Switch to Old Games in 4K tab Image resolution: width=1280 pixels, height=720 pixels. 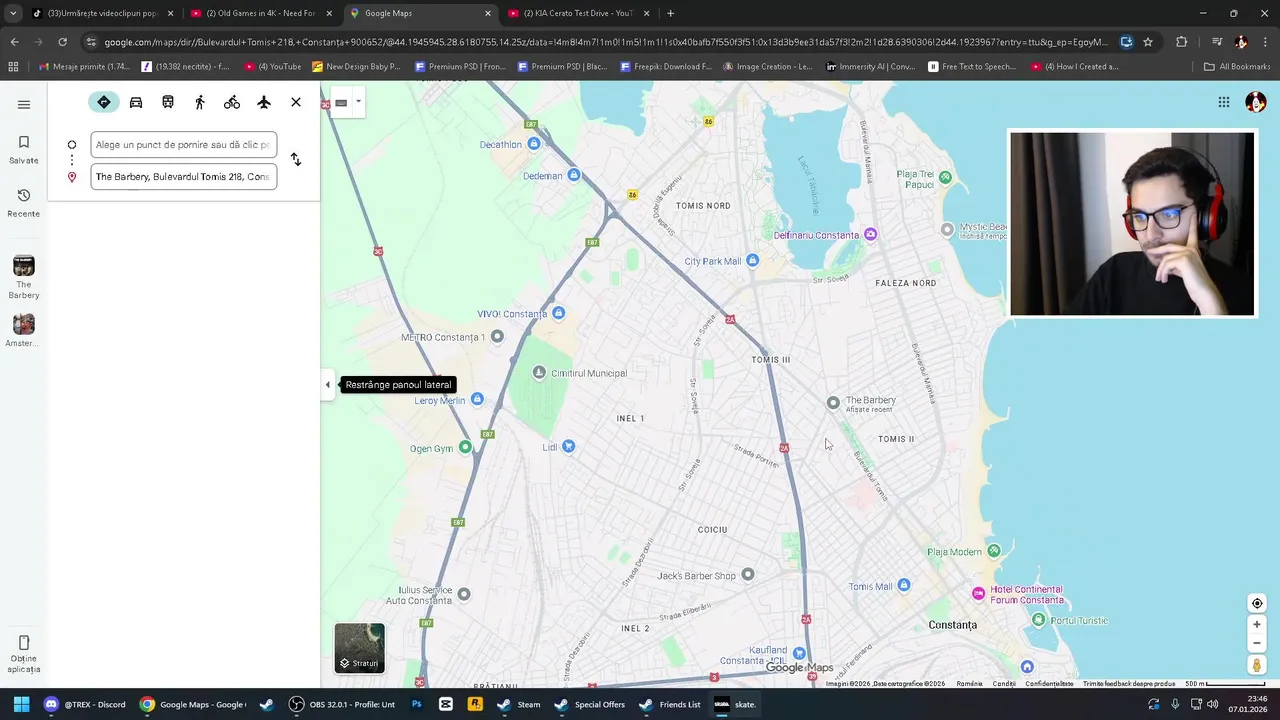(261, 13)
